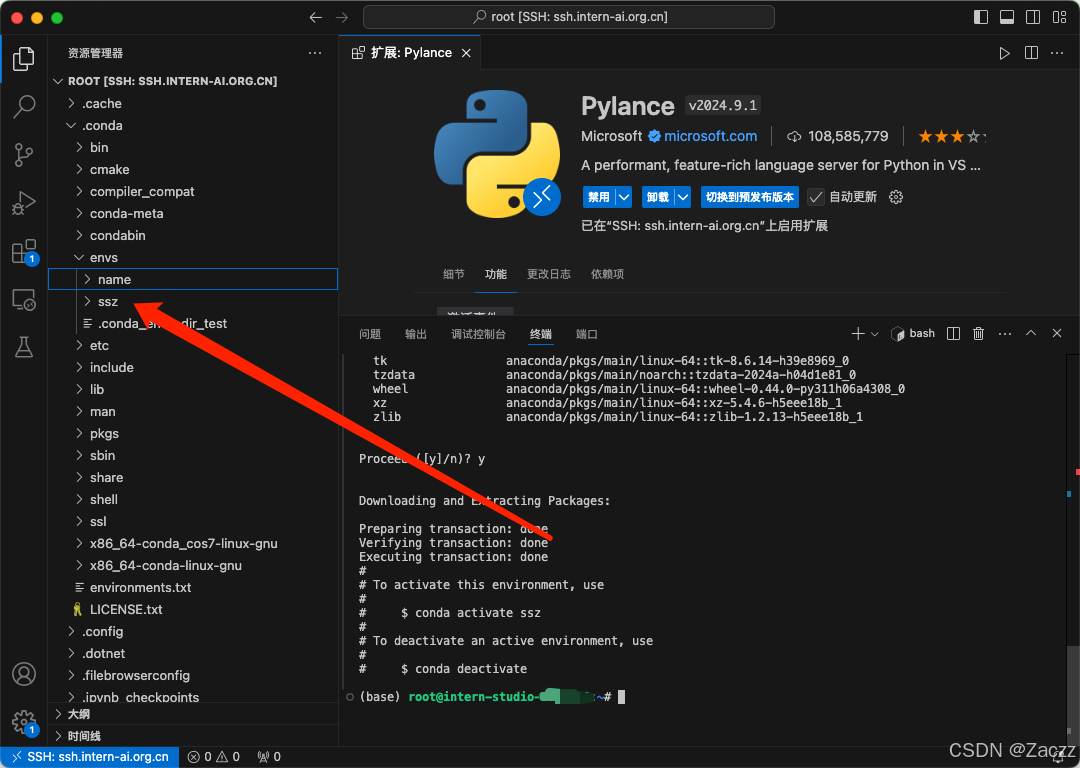Screen dimensions: 1080x768
Task: Select the Changelog tab
Action: (549, 274)
